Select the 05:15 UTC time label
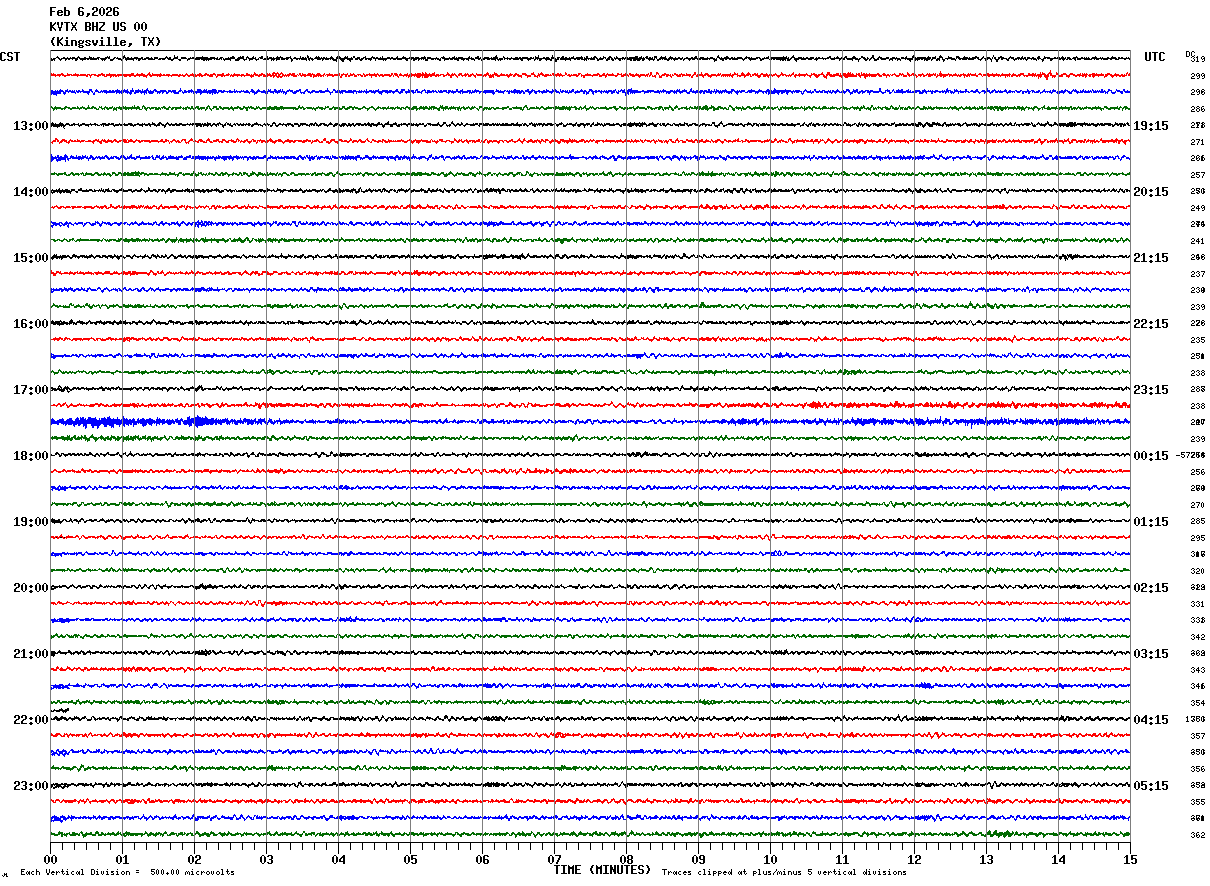This screenshot has height=886, width=1210. coord(1151,786)
